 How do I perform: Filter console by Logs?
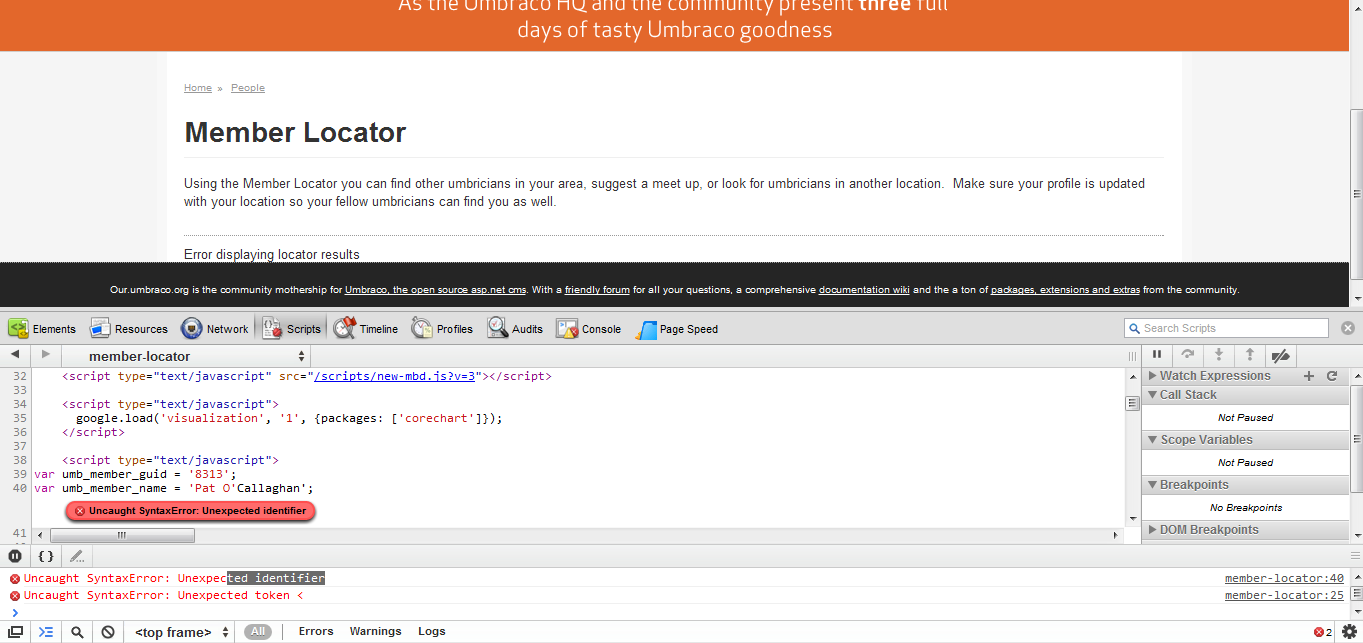432,632
